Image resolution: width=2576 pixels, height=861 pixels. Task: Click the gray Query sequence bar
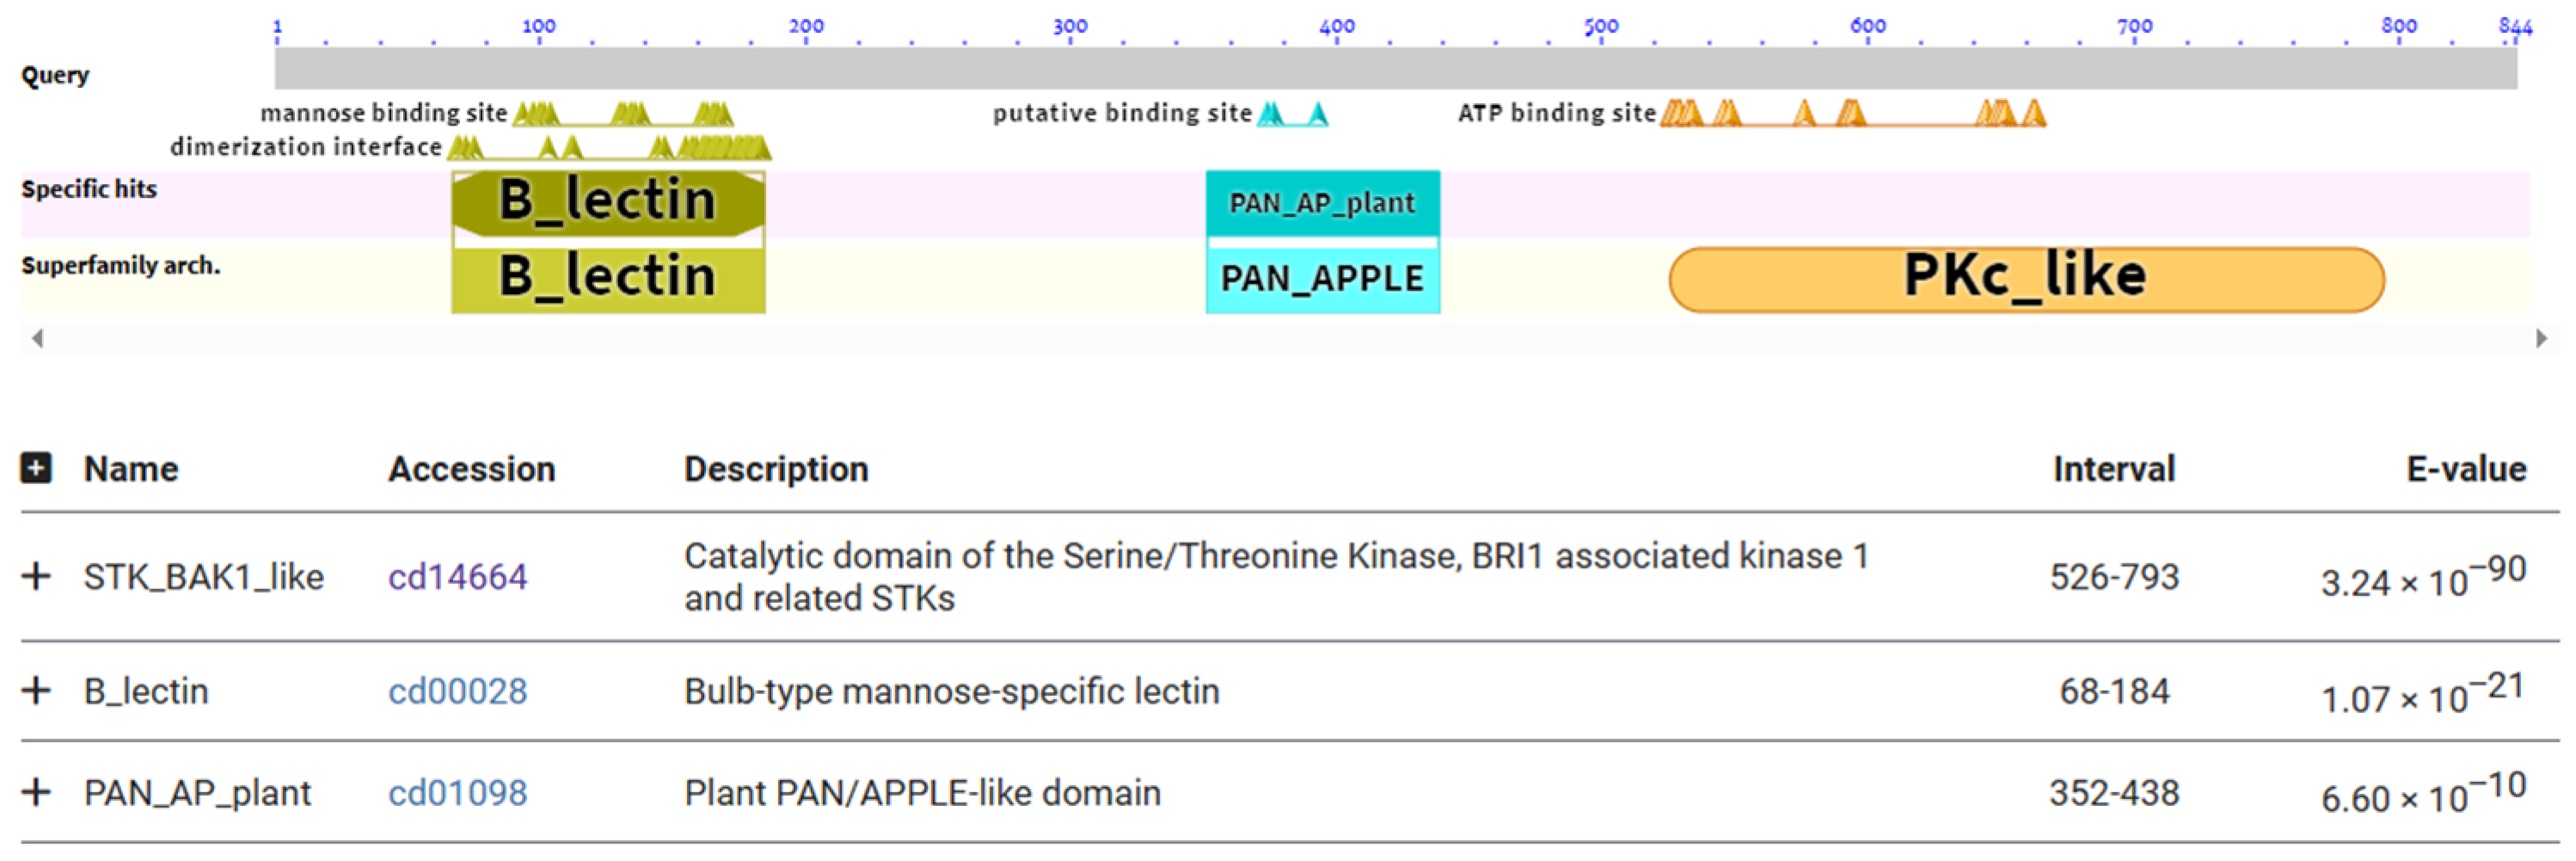[x=1396, y=68]
